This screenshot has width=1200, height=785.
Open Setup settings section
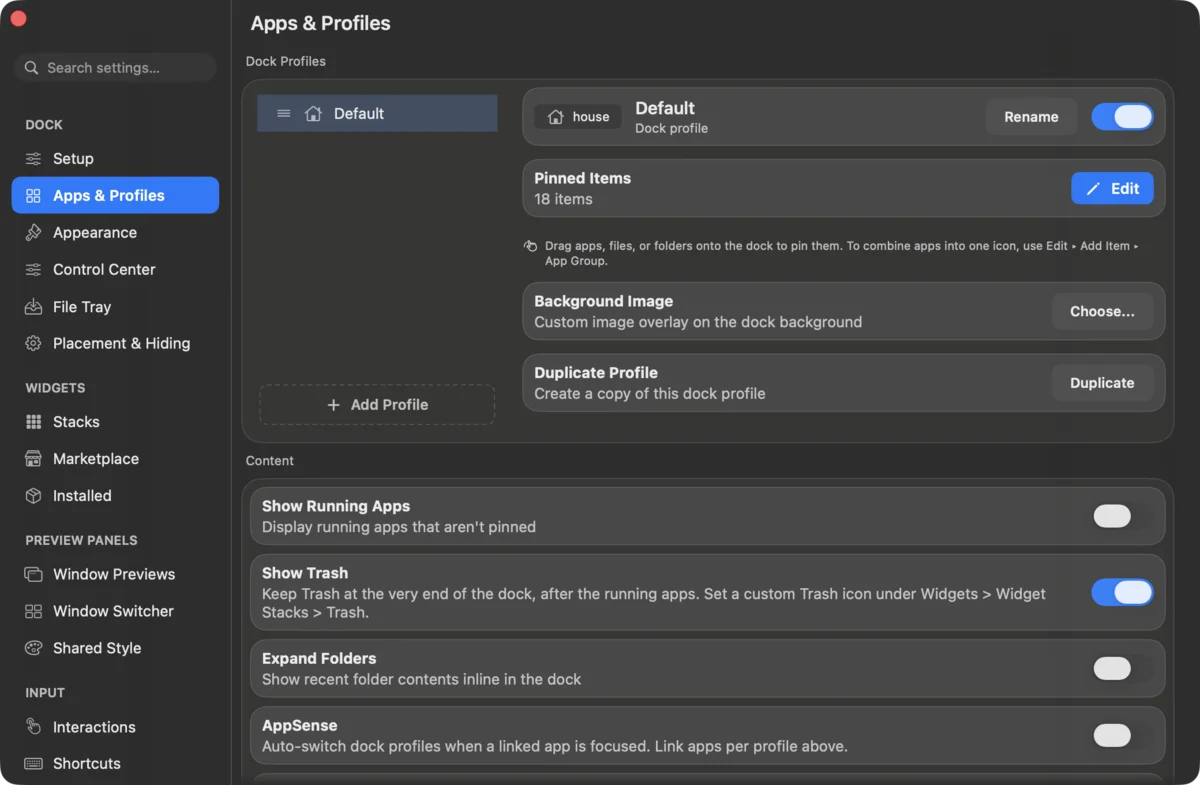pyautogui.click(x=115, y=159)
